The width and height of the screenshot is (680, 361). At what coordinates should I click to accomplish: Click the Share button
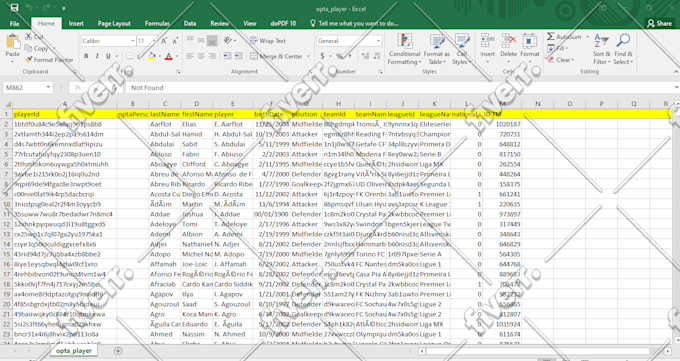coord(659,23)
